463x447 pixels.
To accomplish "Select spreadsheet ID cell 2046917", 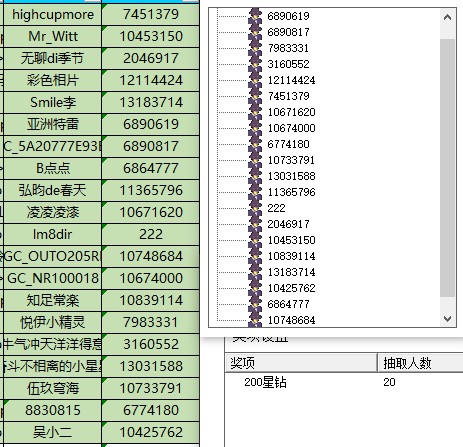I will click(x=151, y=58).
